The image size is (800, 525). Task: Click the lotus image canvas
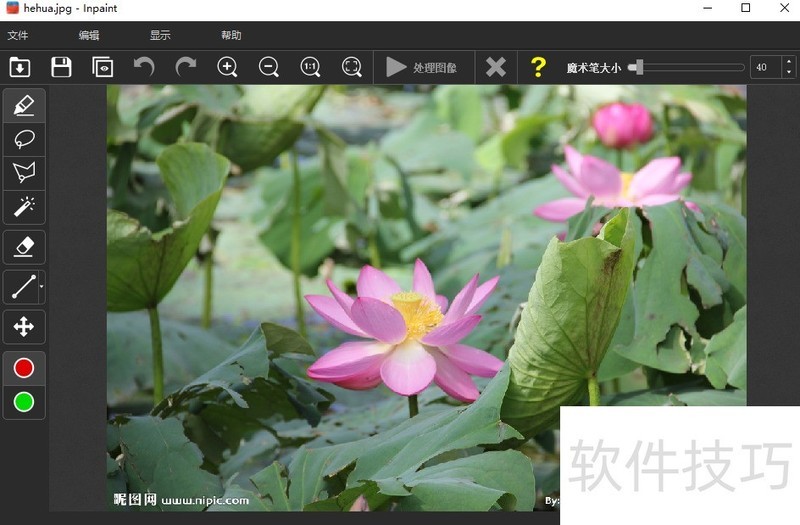(427, 298)
